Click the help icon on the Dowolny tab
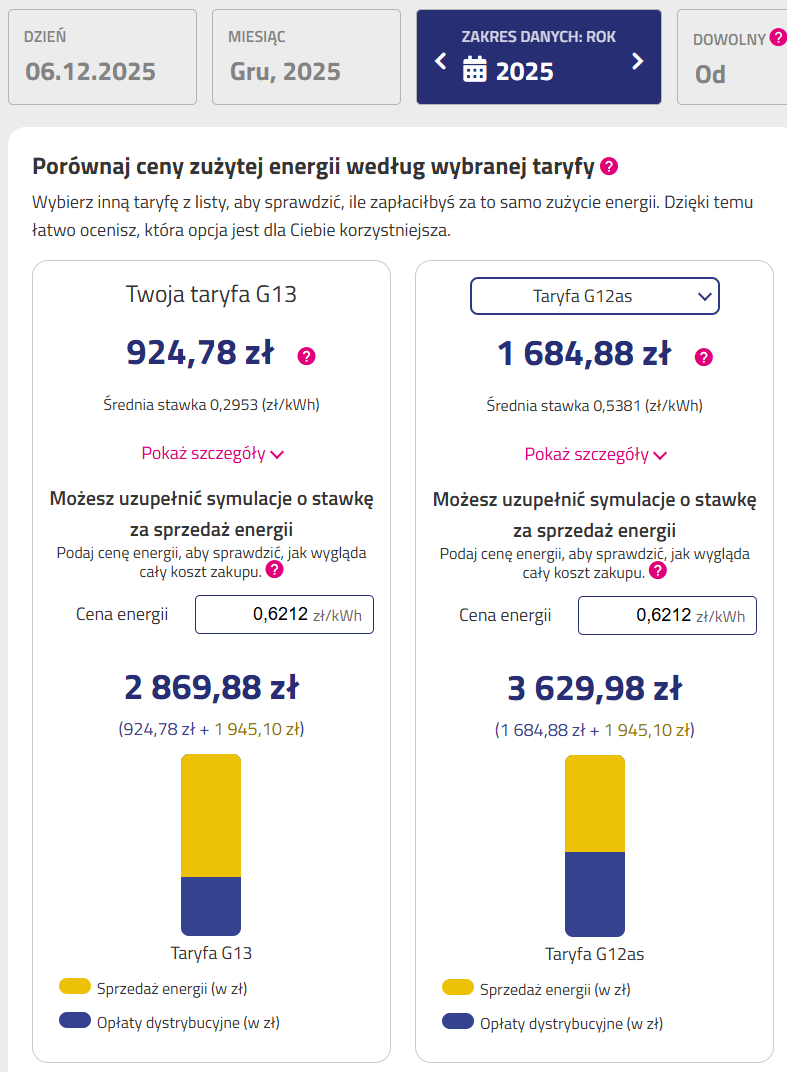787x1072 pixels. (x=778, y=38)
